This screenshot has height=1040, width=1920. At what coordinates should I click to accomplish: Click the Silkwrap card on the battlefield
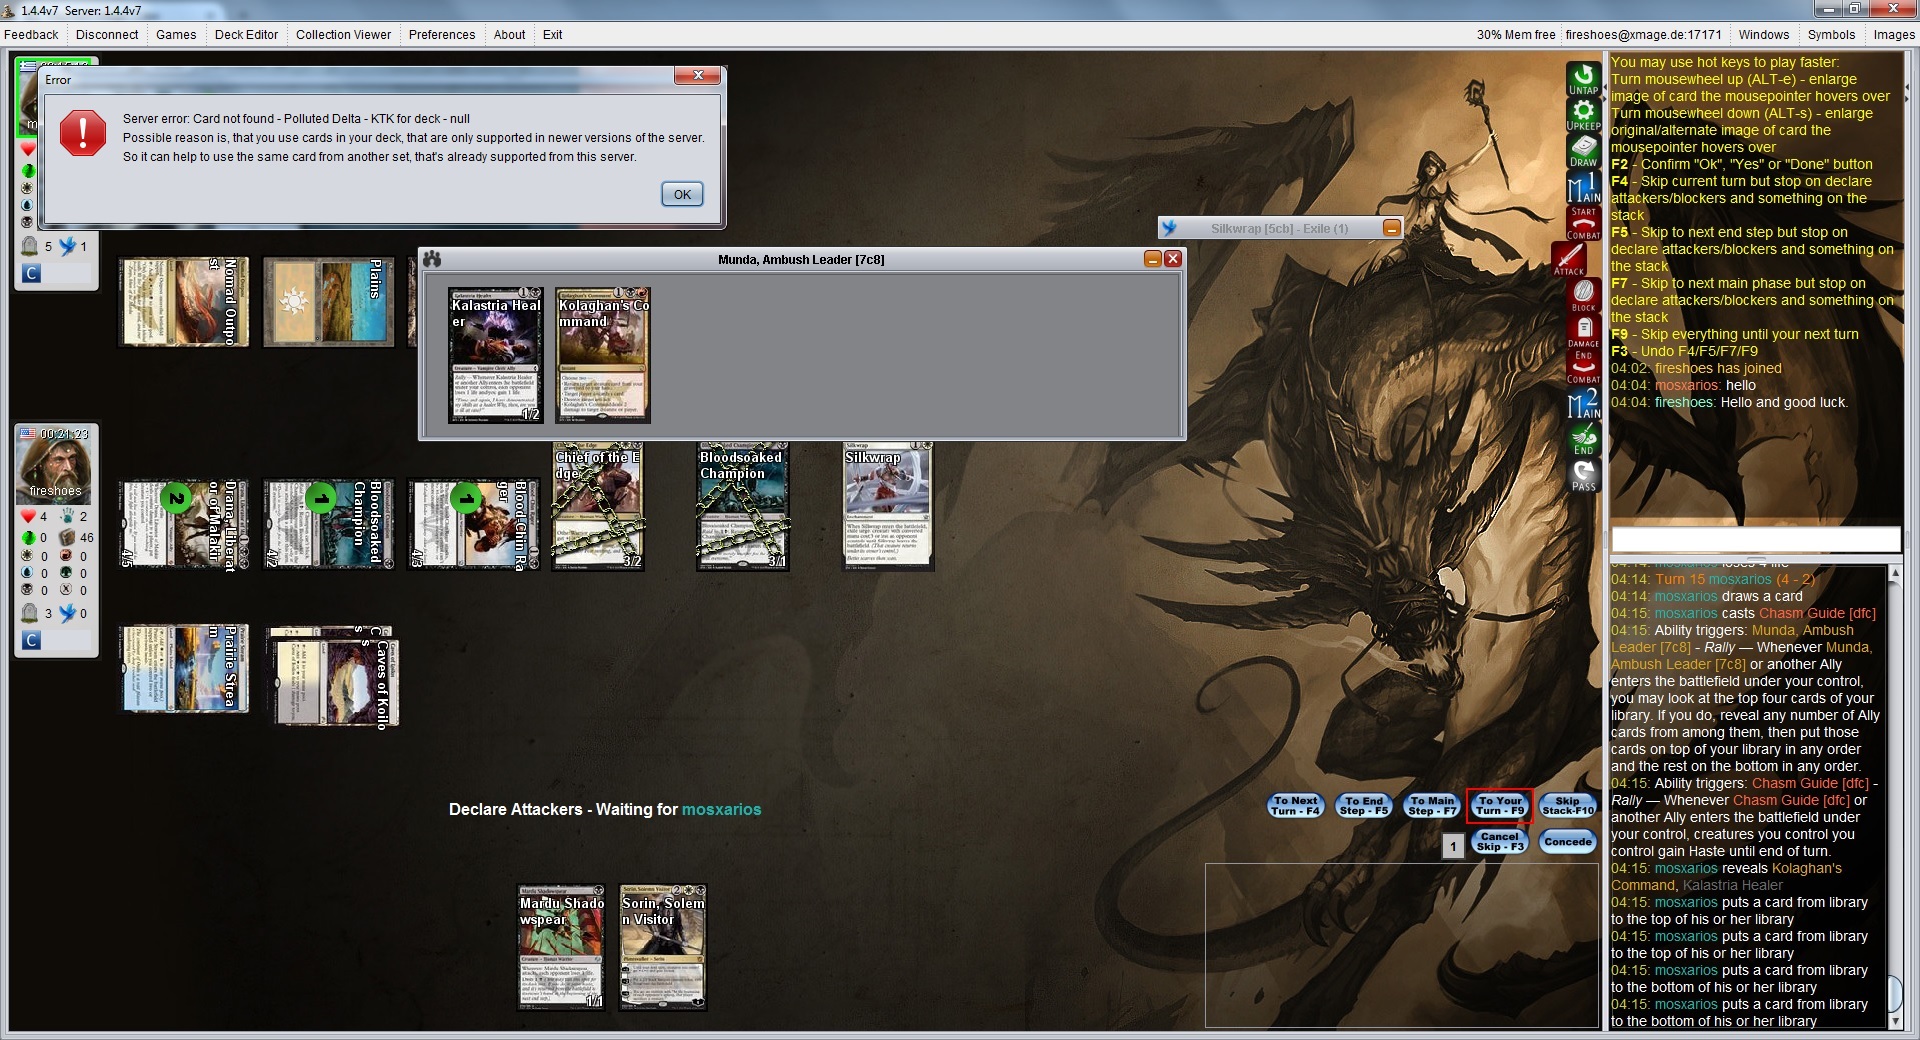tap(888, 506)
